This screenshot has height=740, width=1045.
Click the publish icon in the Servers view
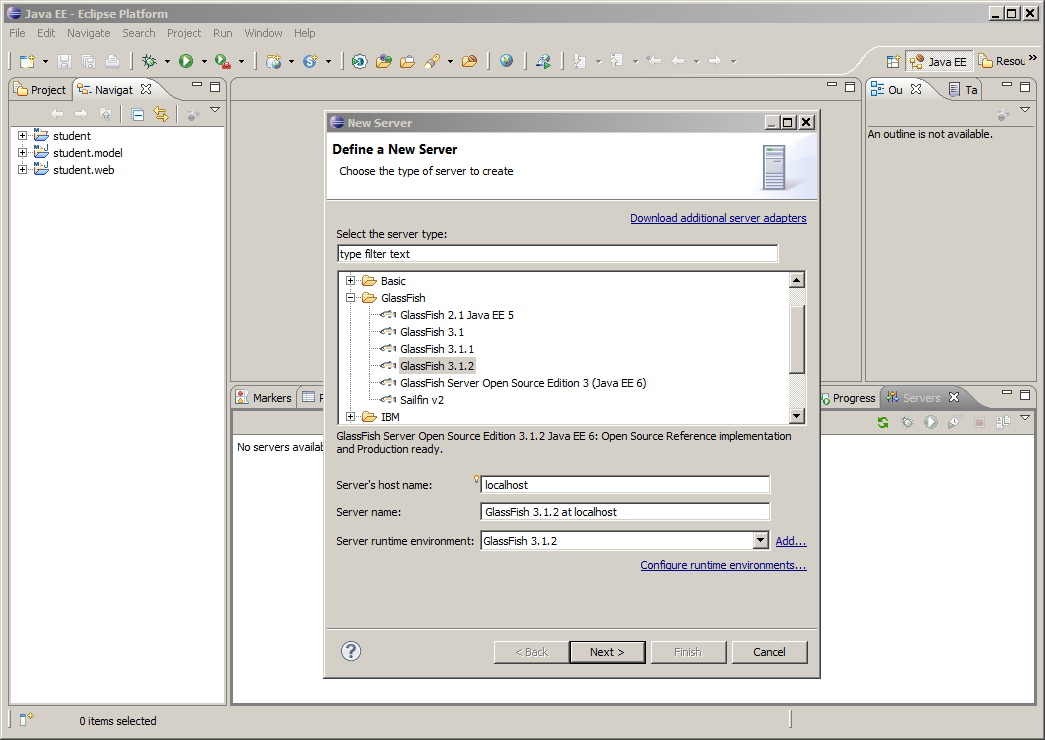[1003, 422]
